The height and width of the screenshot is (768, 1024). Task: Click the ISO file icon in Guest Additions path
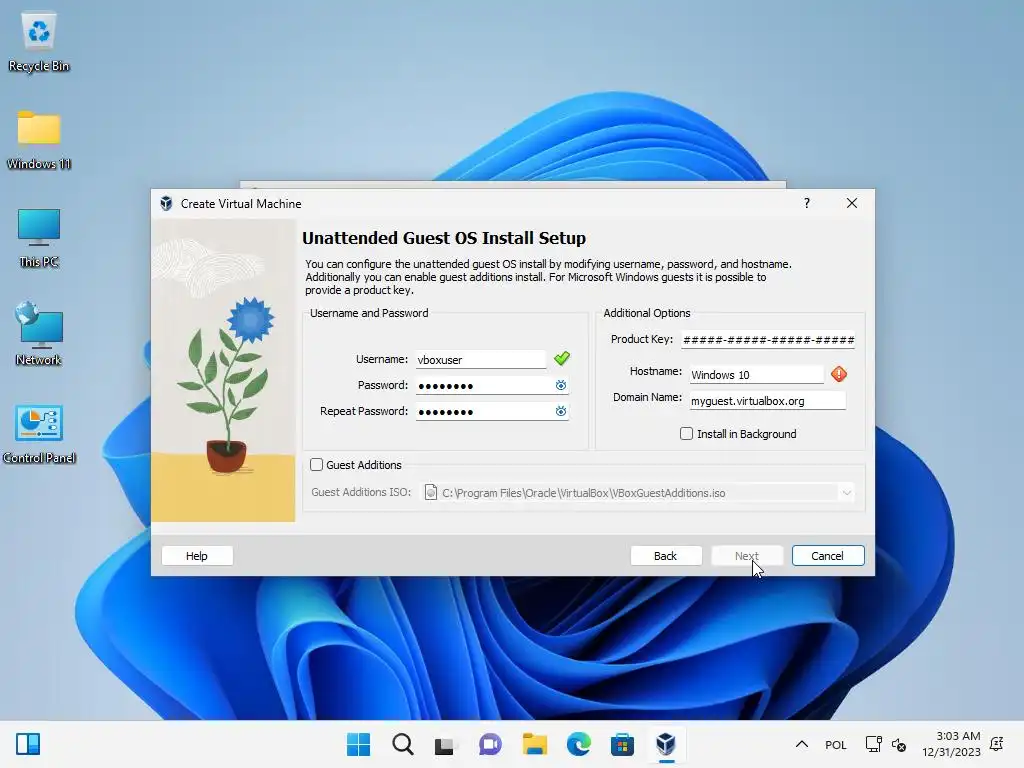pyautogui.click(x=430, y=492)
